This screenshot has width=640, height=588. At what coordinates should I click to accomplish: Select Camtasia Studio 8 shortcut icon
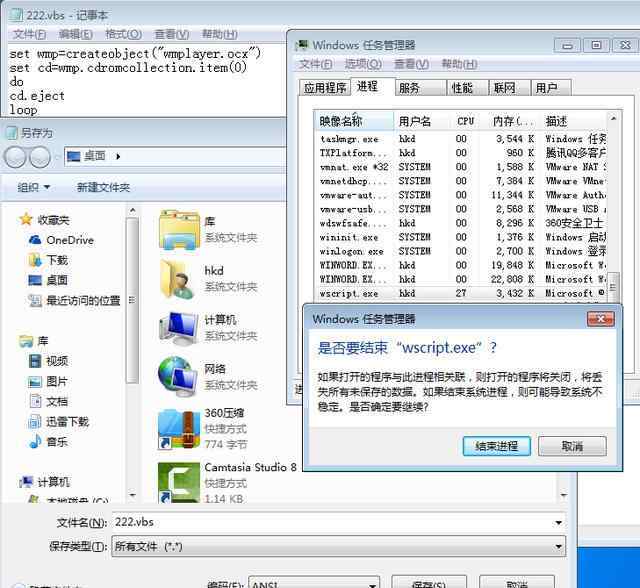179,482
